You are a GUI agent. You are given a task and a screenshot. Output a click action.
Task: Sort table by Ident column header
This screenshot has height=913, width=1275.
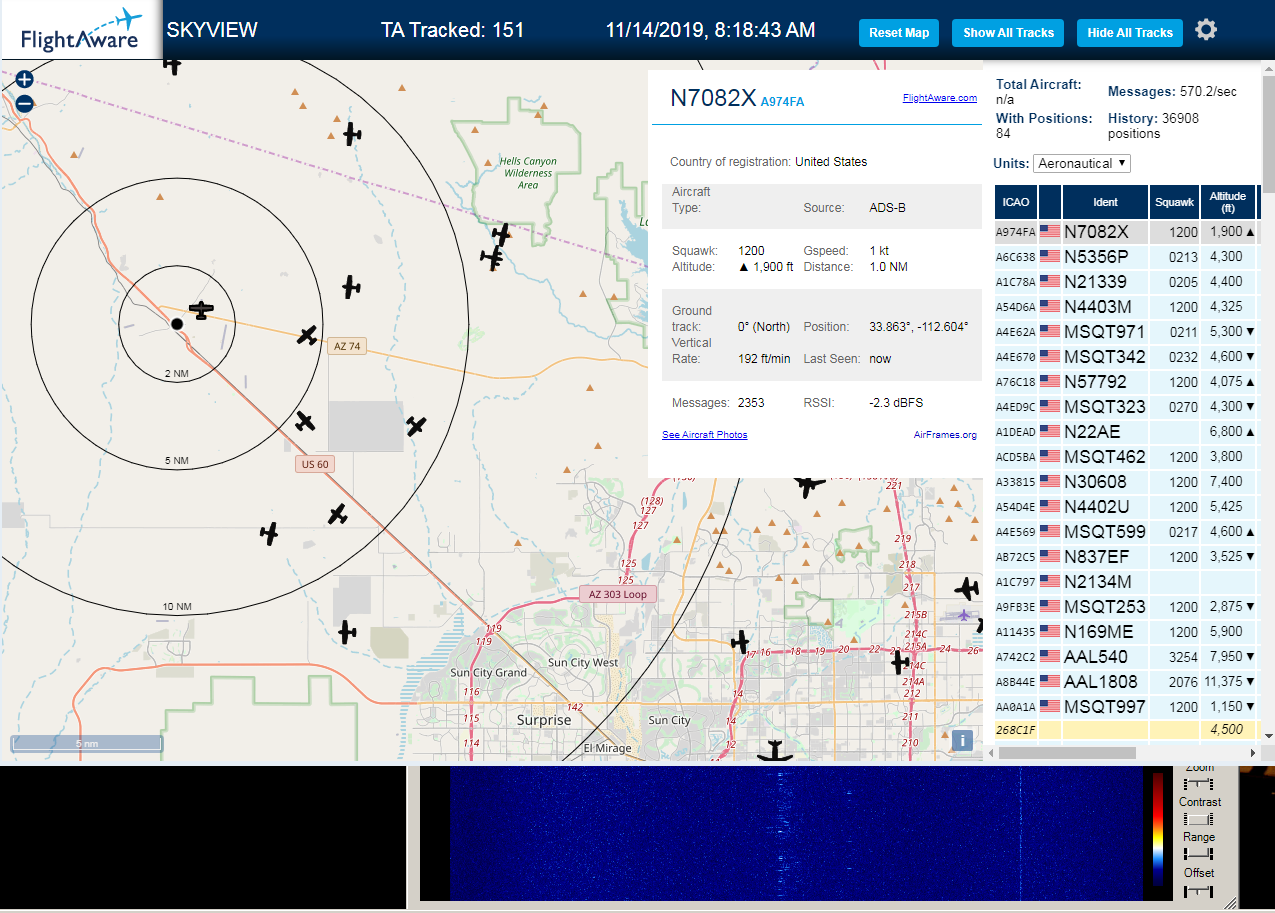(x=1105, y=202)
